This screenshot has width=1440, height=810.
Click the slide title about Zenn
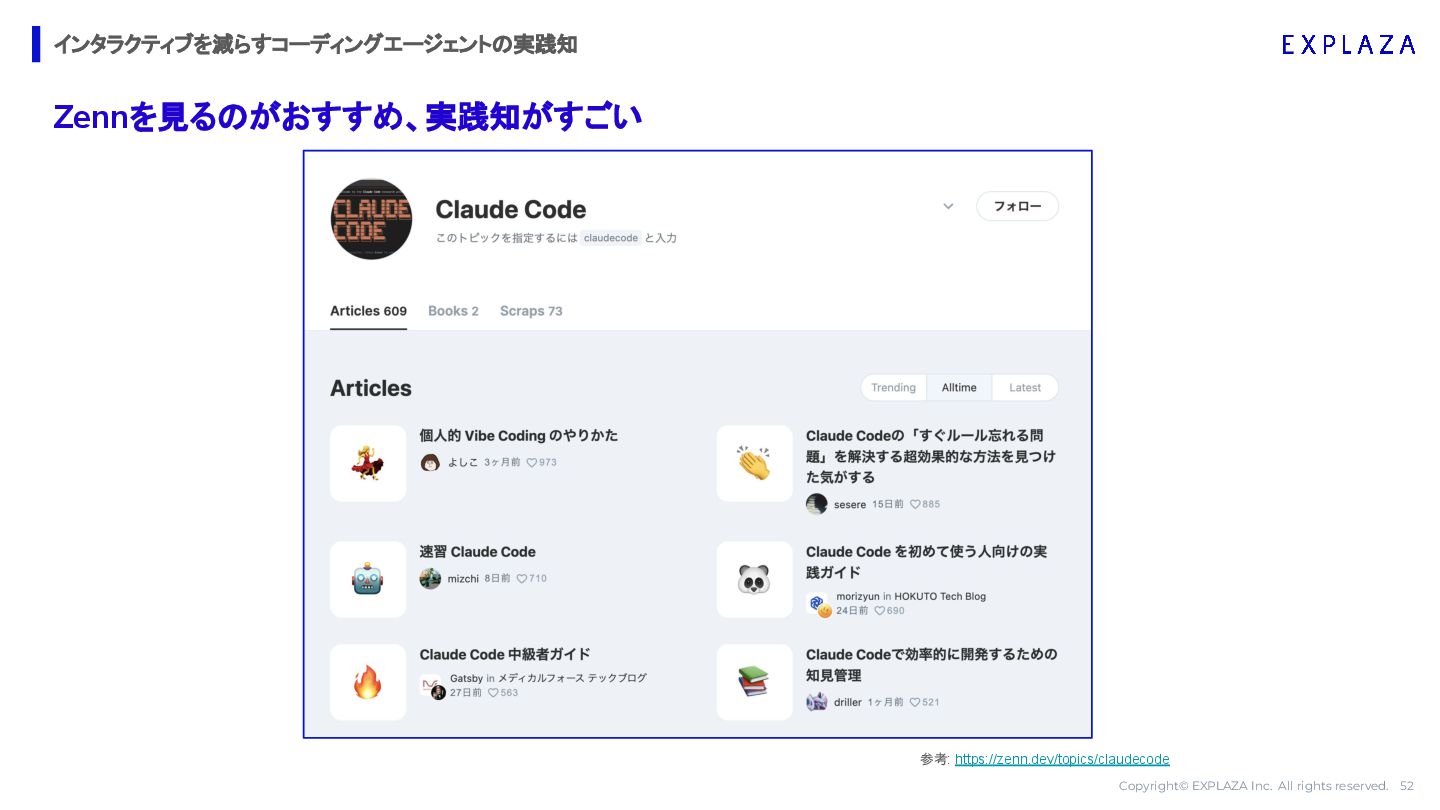[347, 117]
